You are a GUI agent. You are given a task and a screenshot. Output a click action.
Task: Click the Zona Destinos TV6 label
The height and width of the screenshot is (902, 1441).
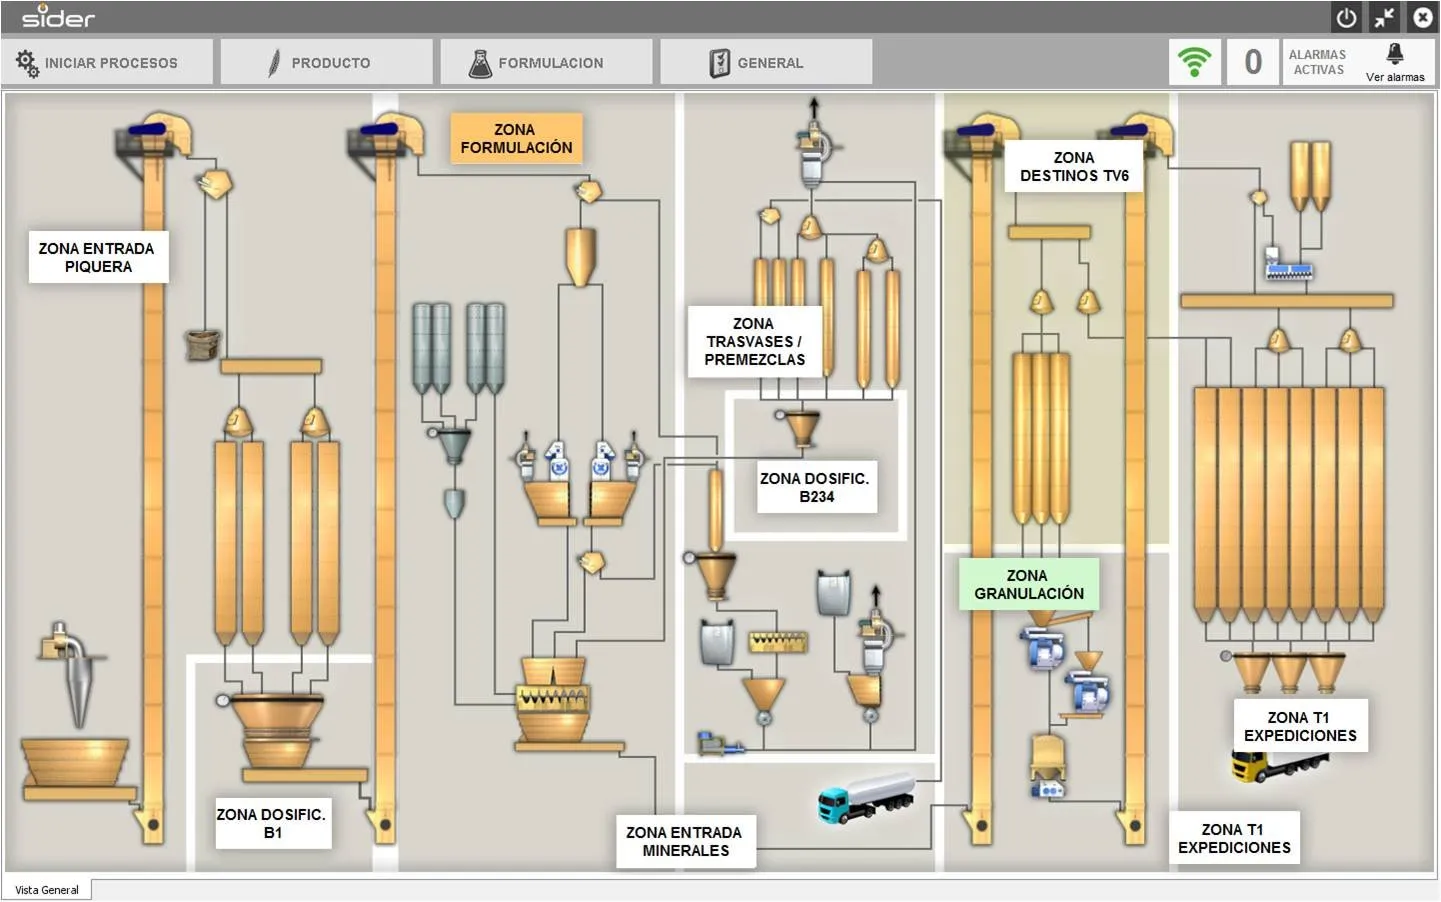(1074, 166)
